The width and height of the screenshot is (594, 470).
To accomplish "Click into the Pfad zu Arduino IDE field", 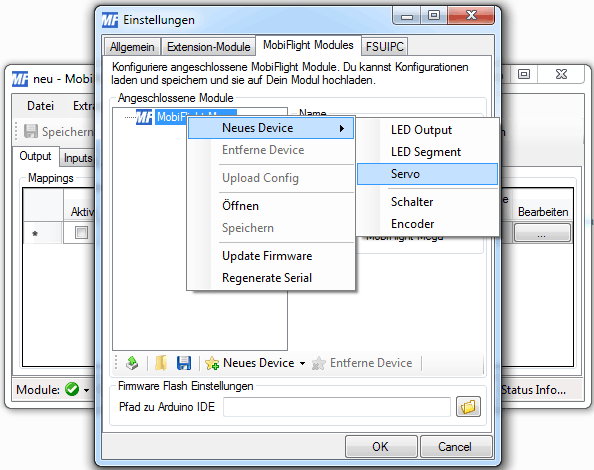I will [x=337, y=407].
